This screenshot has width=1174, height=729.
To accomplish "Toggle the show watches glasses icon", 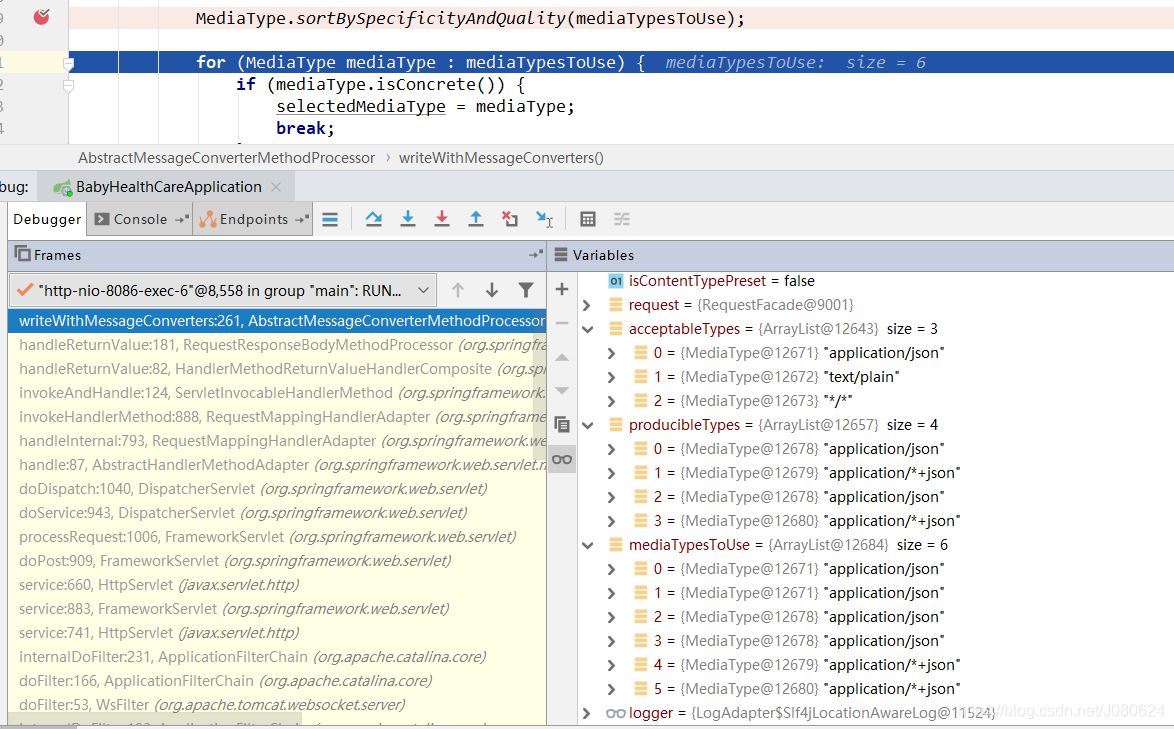I will (x=562, y=459).
